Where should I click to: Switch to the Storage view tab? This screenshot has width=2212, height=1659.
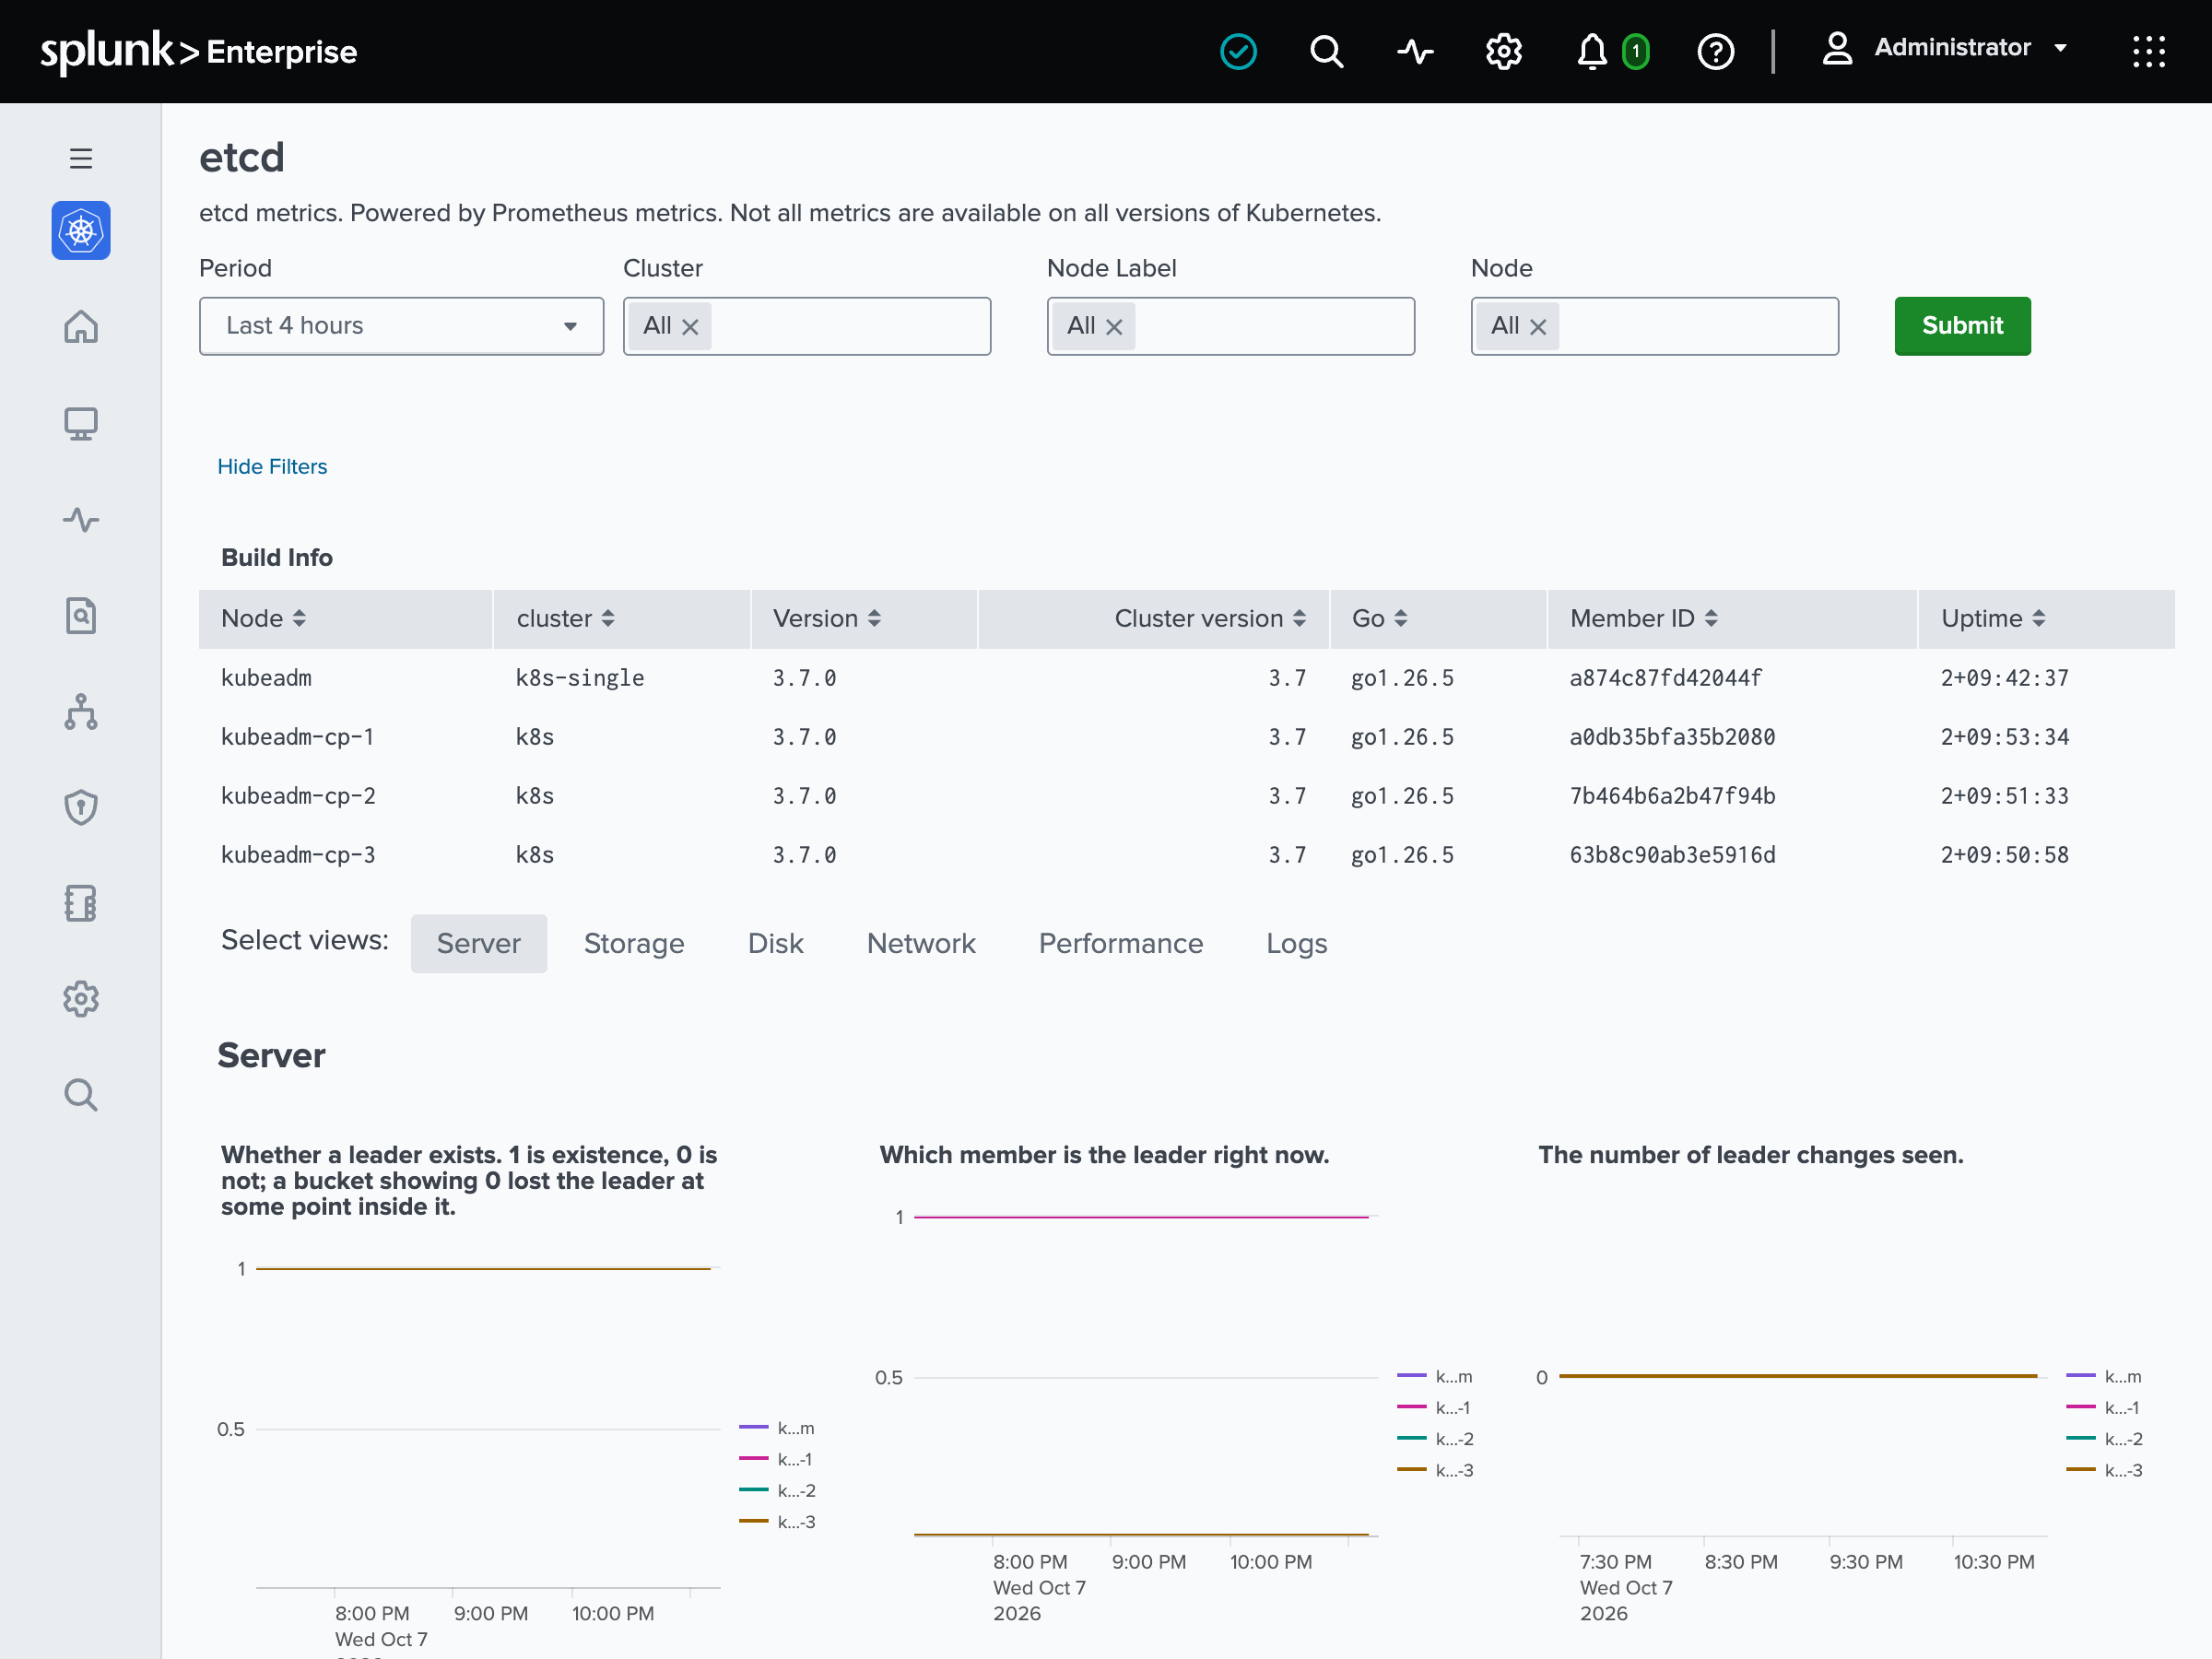[634, 943]
